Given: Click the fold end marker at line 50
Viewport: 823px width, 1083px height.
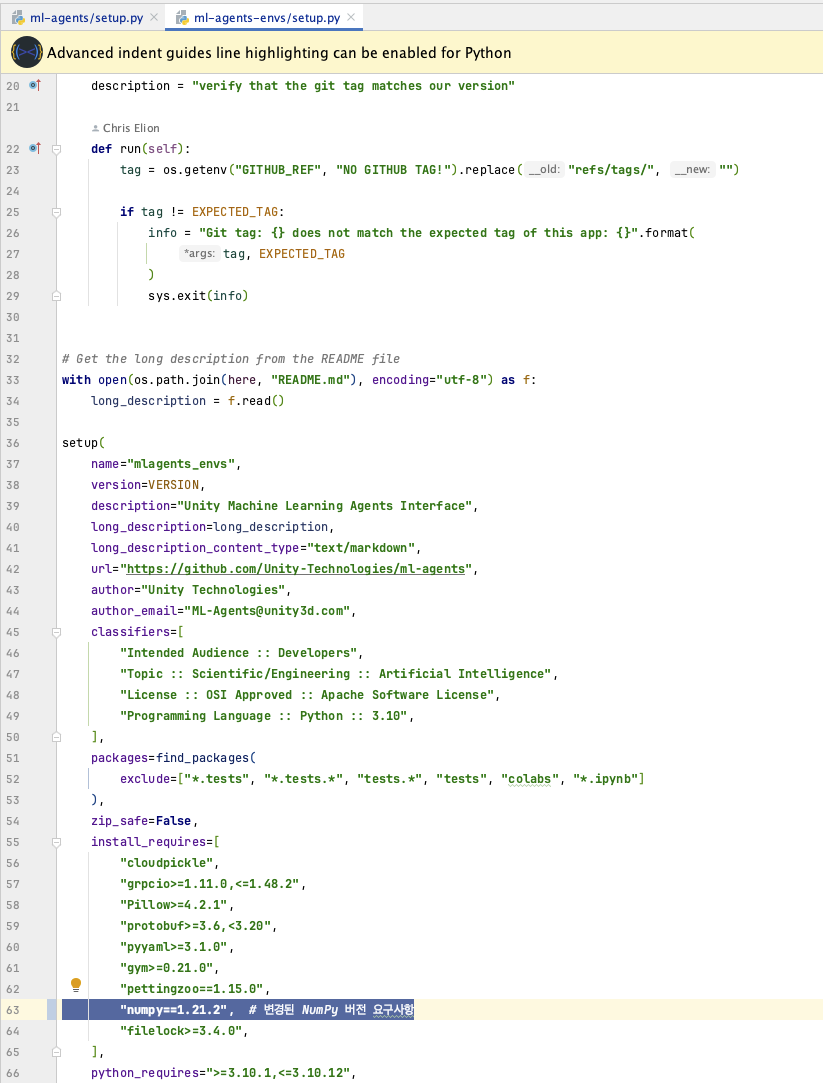Looking at the screenshot, I should click(x=57, y=737).
